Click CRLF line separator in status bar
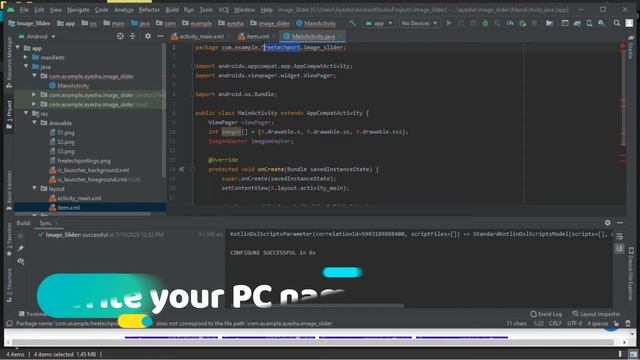640x360 pixels. (555, 323)
